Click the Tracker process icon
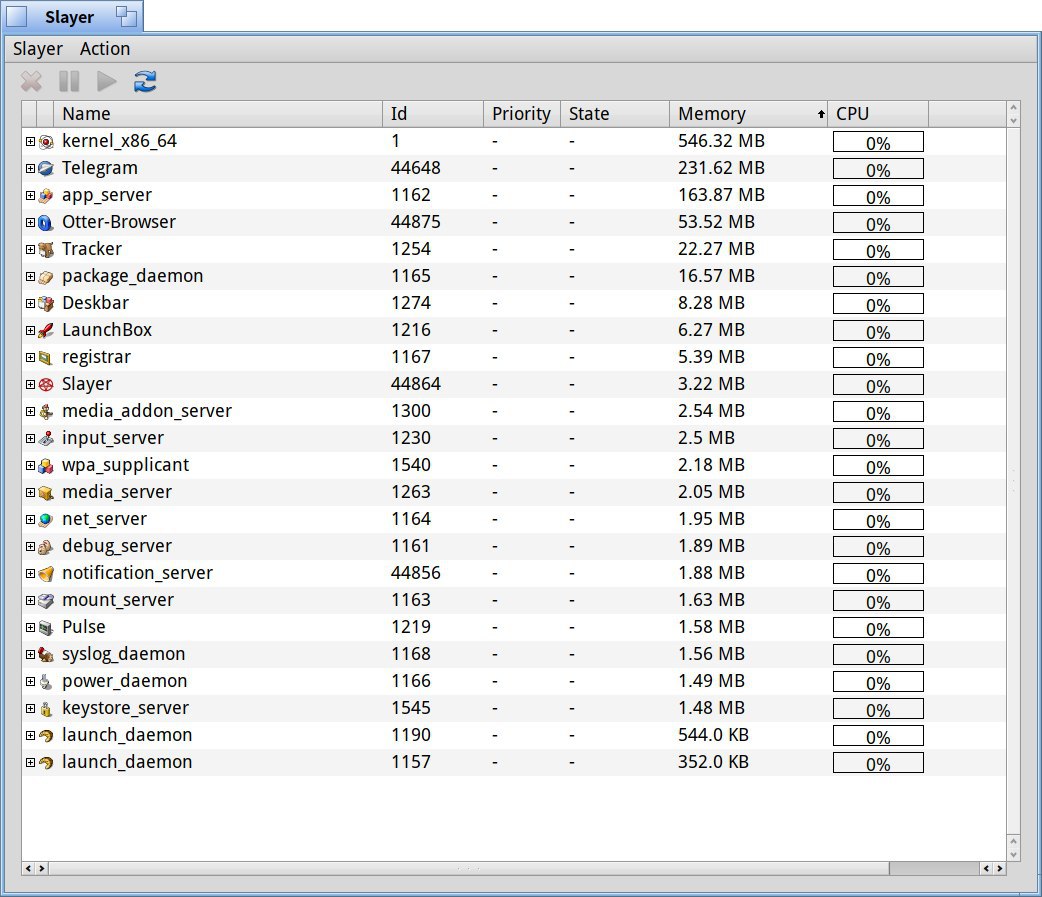Viewport: 1042px width, 897px height. 46,250
